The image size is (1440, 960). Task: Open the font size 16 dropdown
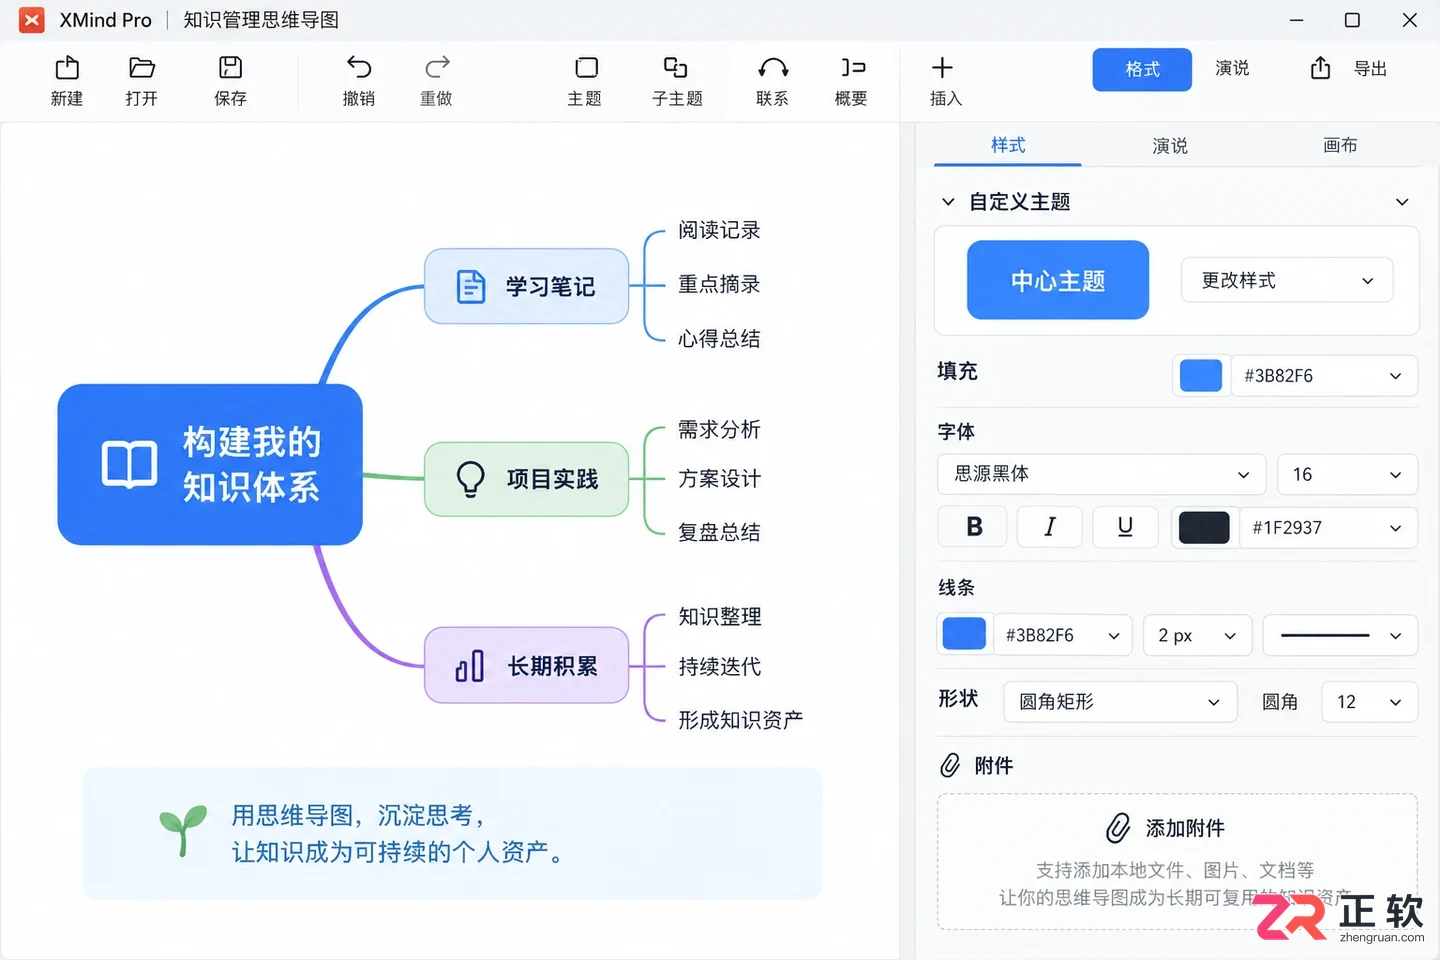[1348, 474]
